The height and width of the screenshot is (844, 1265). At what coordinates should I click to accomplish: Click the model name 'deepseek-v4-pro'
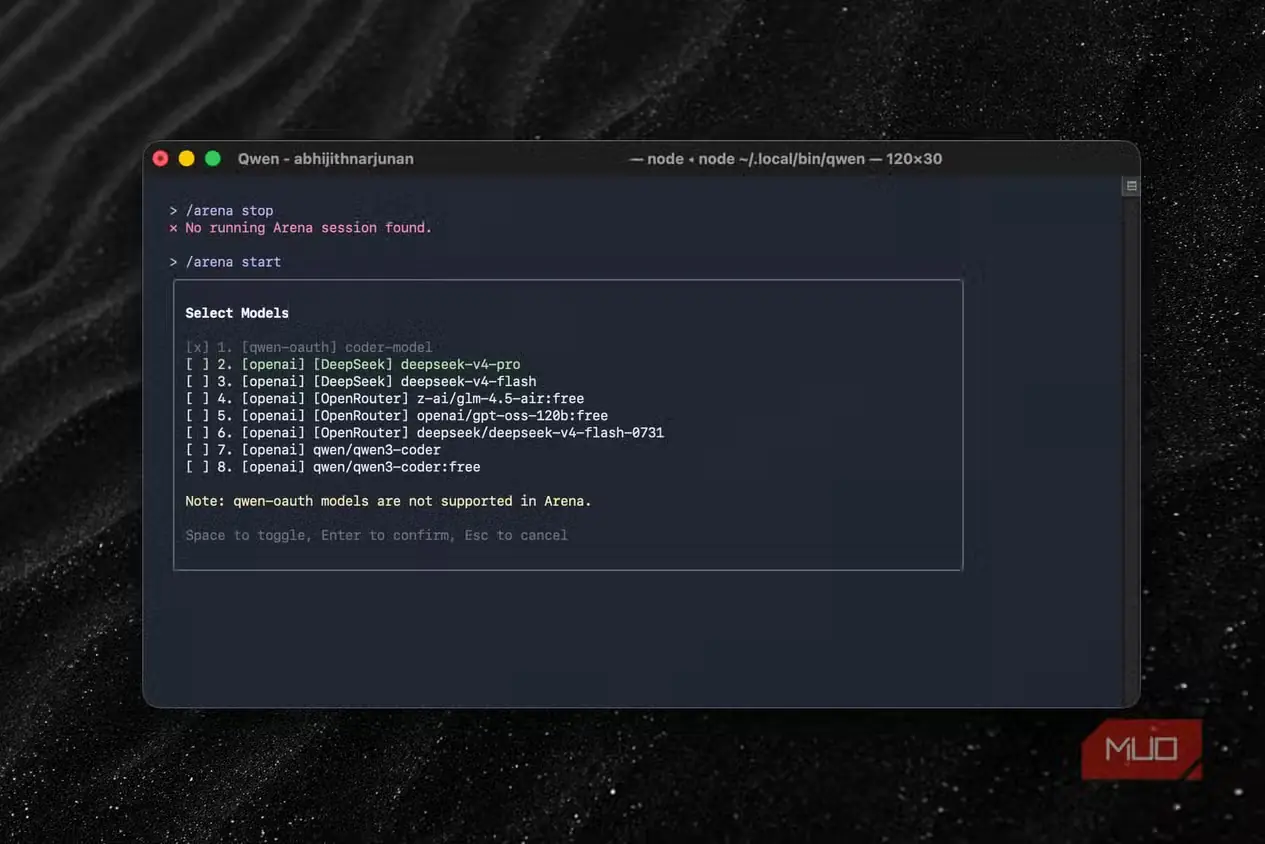tap(460, 364)
